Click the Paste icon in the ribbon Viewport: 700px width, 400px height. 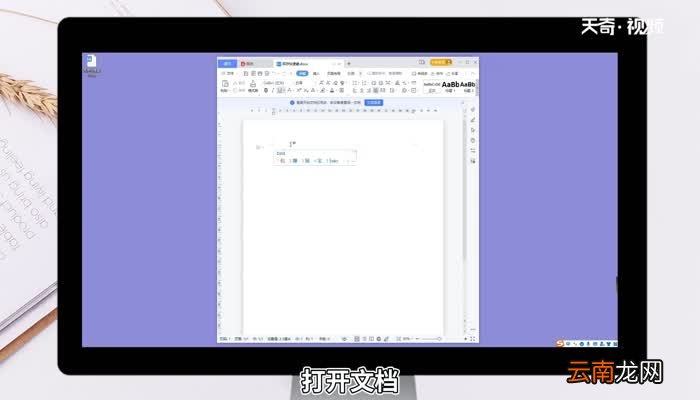point(225,83)
